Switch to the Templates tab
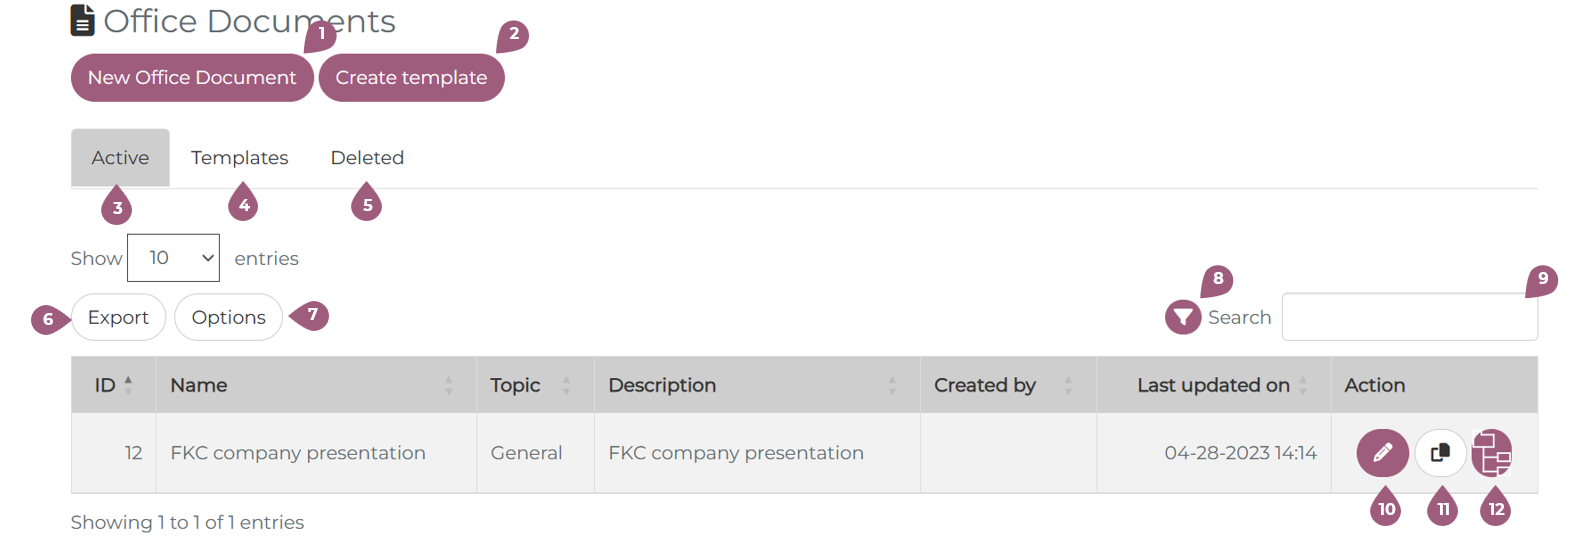 (239, 158)
